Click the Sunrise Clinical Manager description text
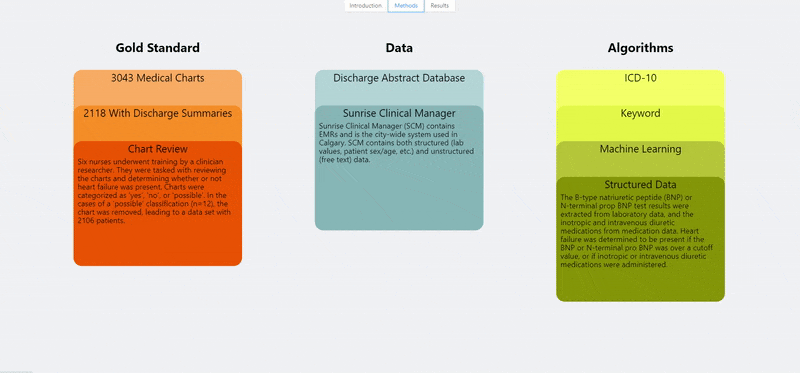 [396, 143]
